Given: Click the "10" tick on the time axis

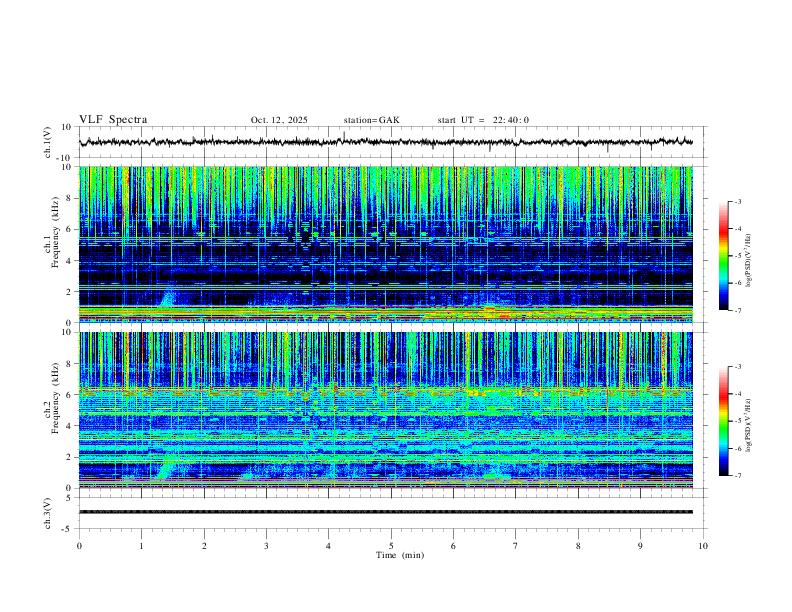Looking at the screenshot, I should point(703,546).
